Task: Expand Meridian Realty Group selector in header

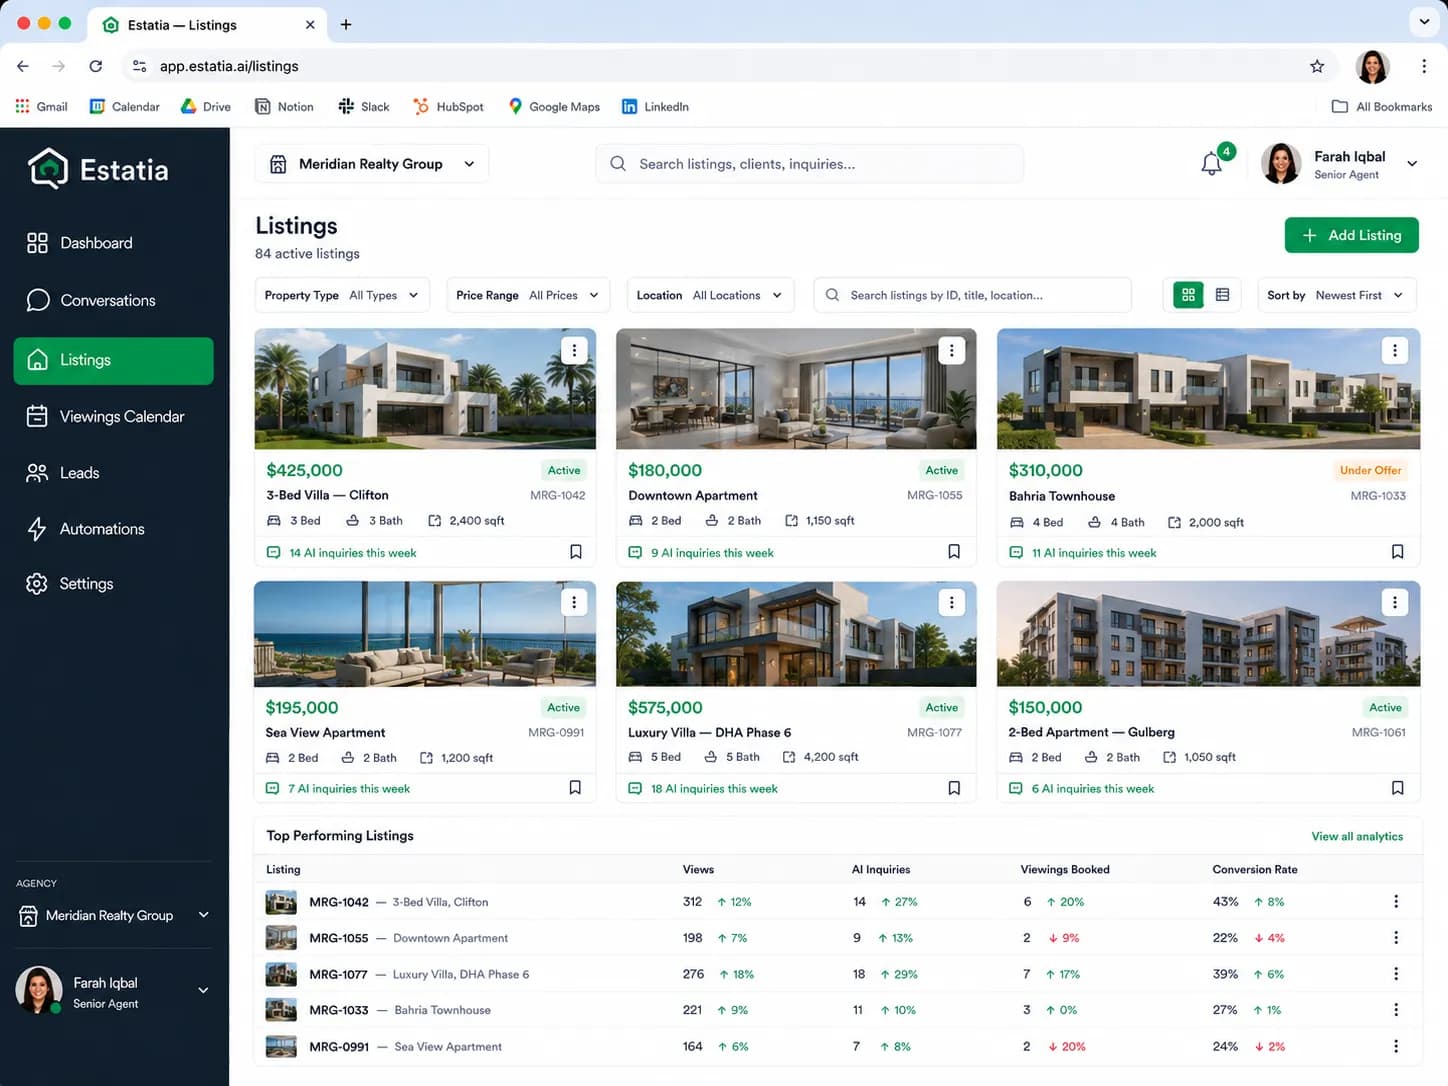Action: coord(372,164)
